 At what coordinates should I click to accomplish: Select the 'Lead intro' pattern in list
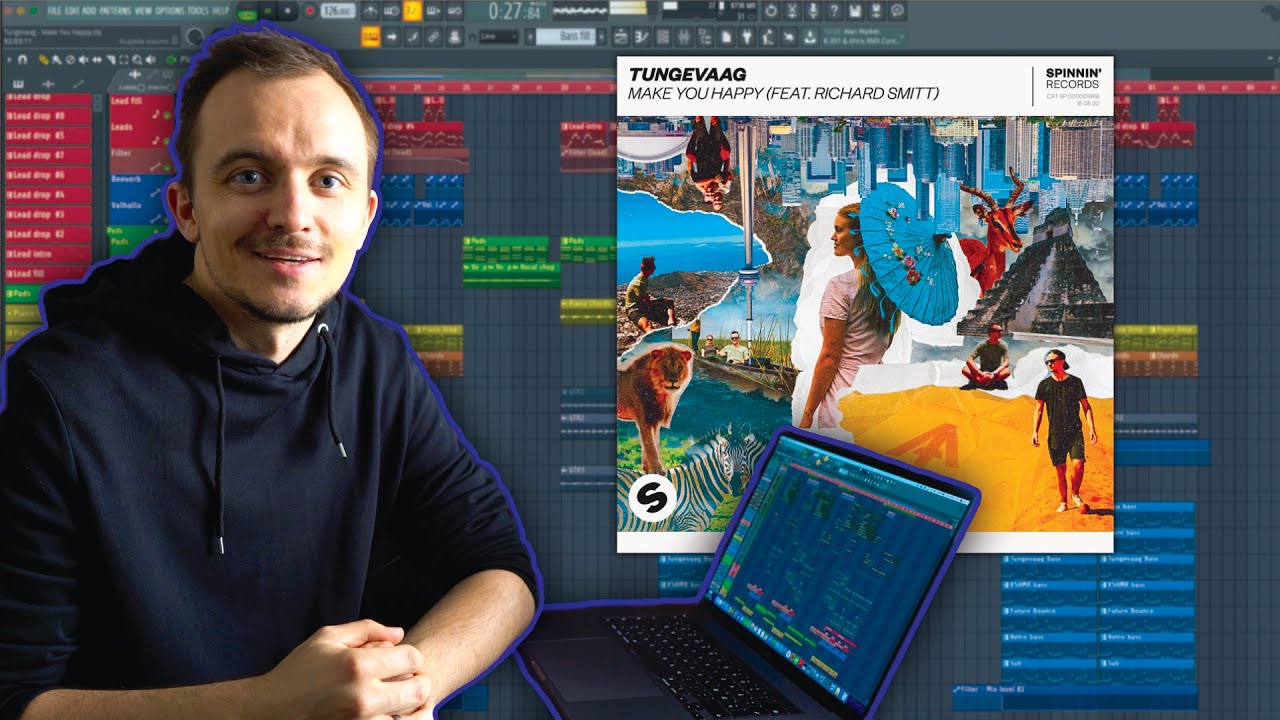(48, 253)
